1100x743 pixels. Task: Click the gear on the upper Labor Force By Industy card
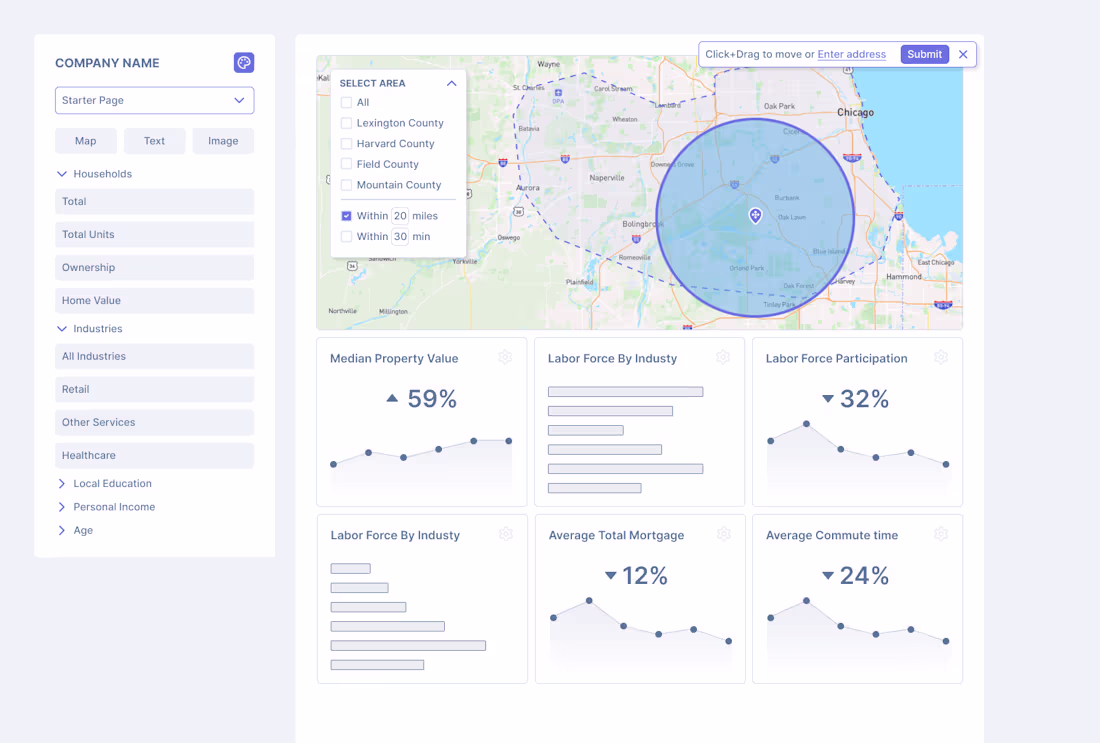(x=723, y=356)
